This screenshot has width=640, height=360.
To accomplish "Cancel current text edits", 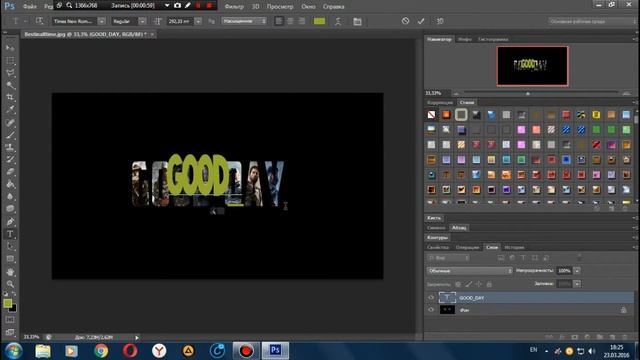I will point(405,21).
